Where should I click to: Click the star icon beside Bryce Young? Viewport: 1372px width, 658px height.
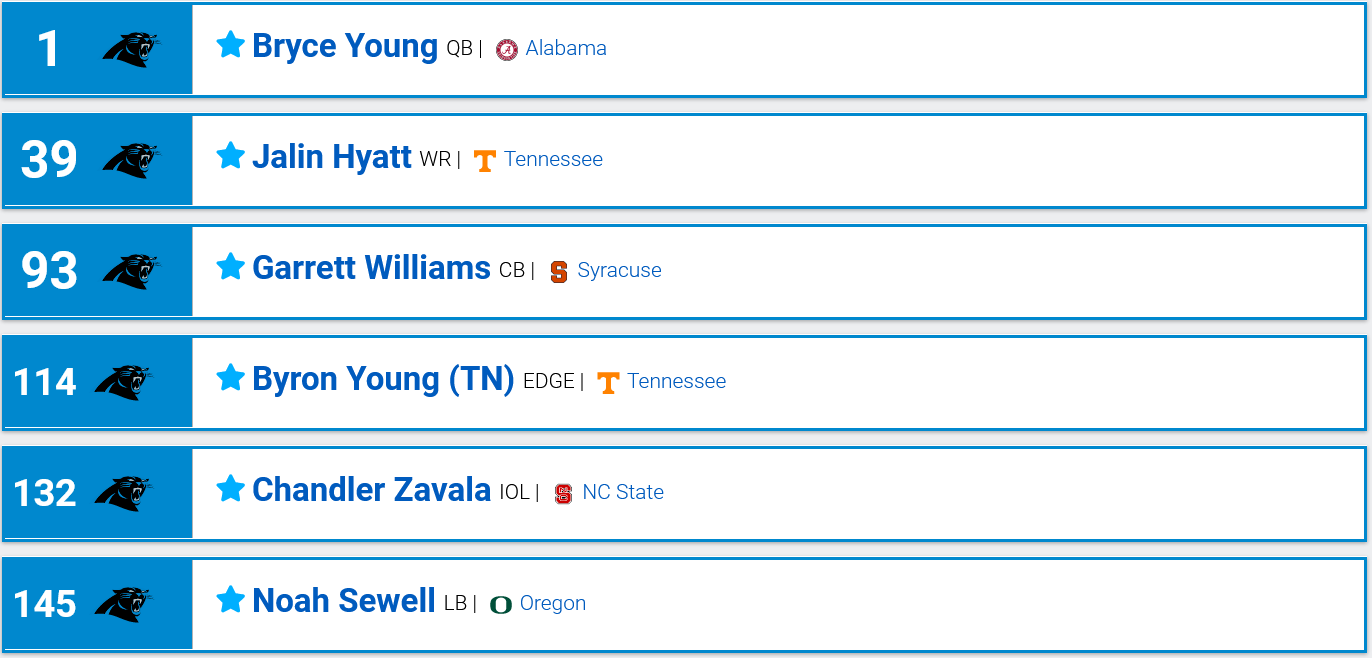[x=231, y=44]
